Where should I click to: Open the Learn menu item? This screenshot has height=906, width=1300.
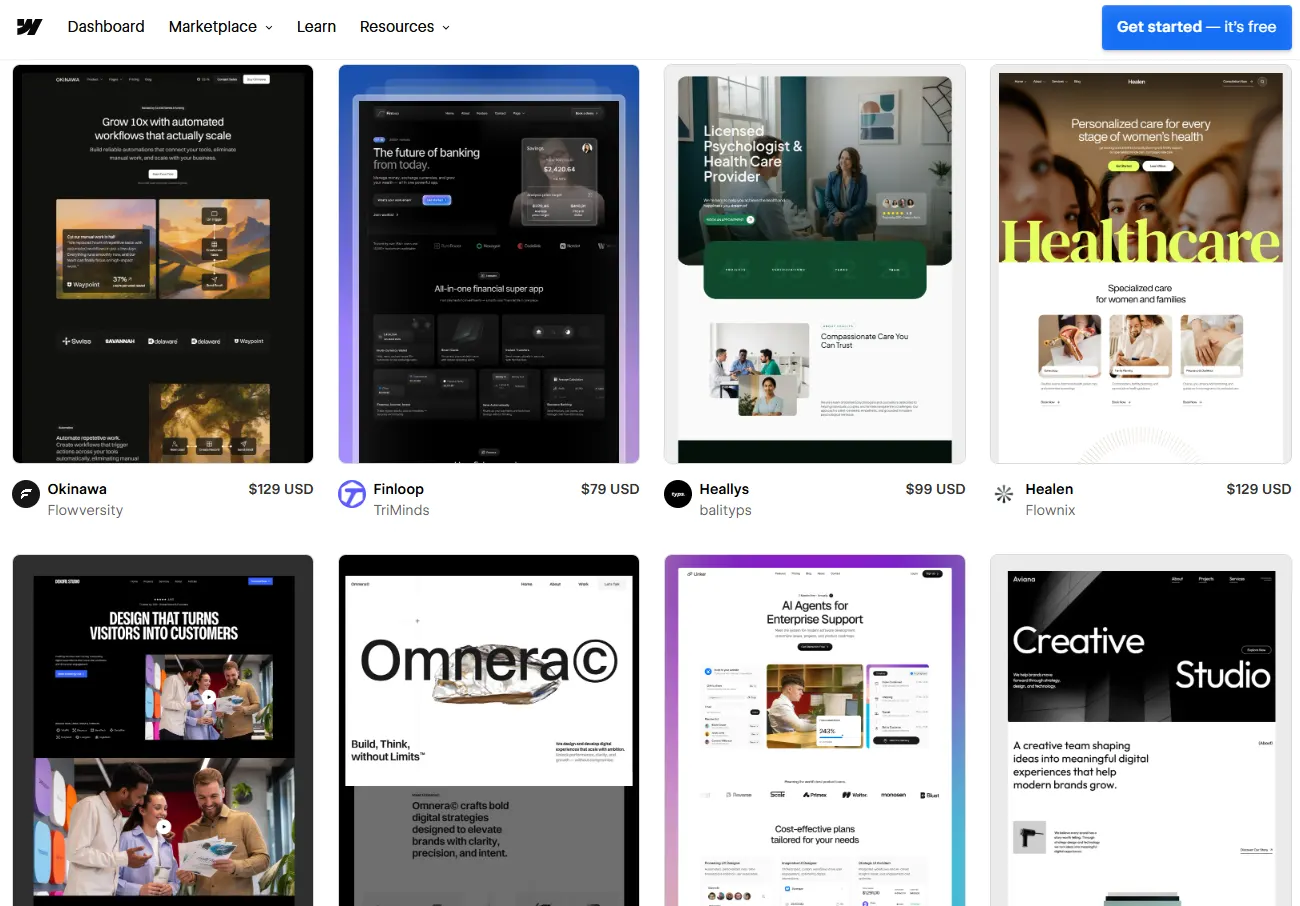point(316,27)
